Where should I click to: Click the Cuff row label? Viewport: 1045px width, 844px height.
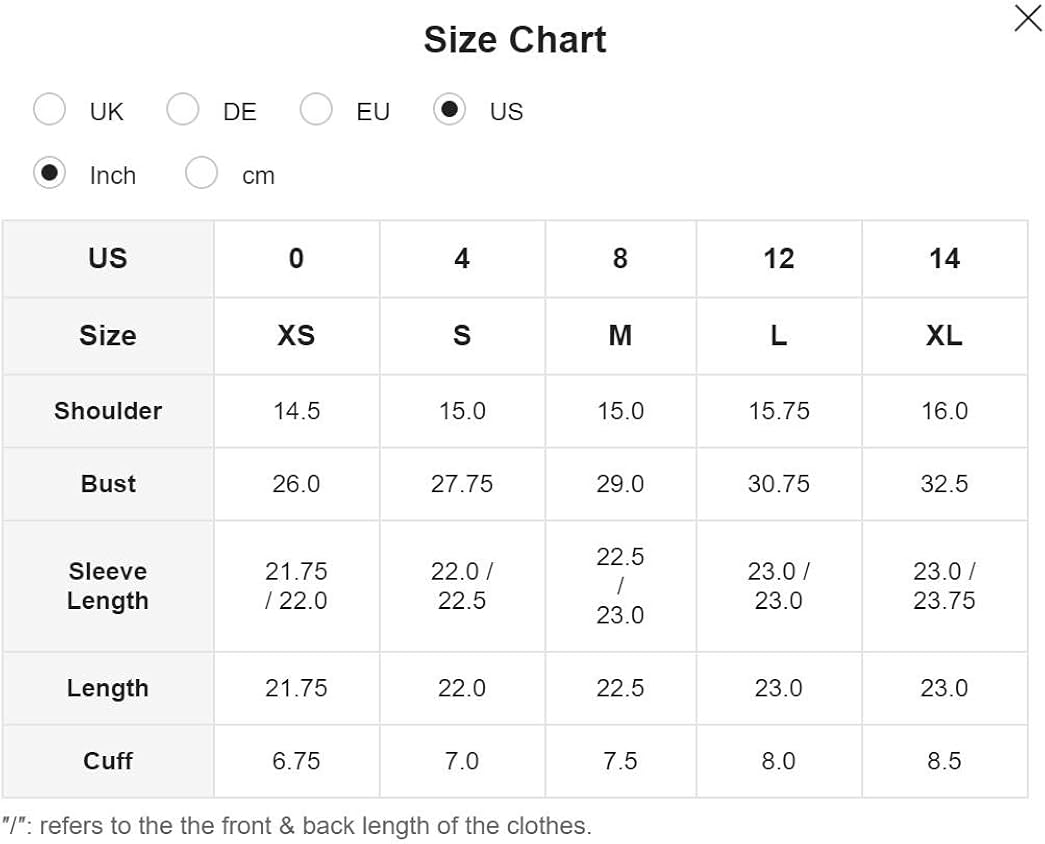pos(108,761)
